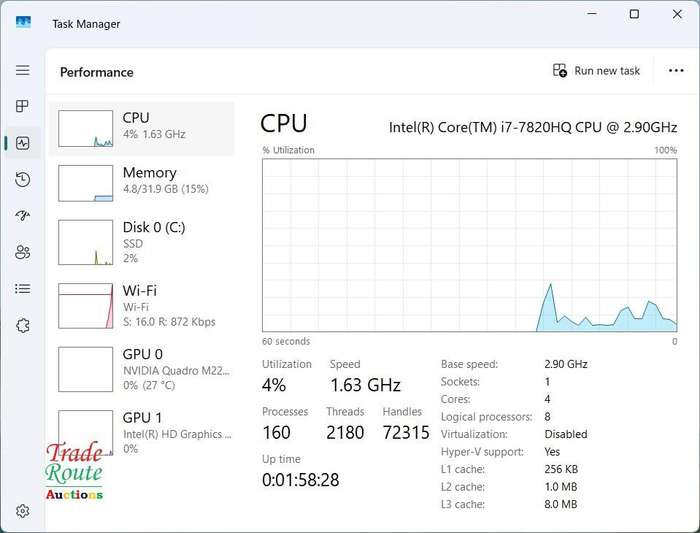Select Disk 0 (C:) item
The image size is (700, 533).
point(141,242)
